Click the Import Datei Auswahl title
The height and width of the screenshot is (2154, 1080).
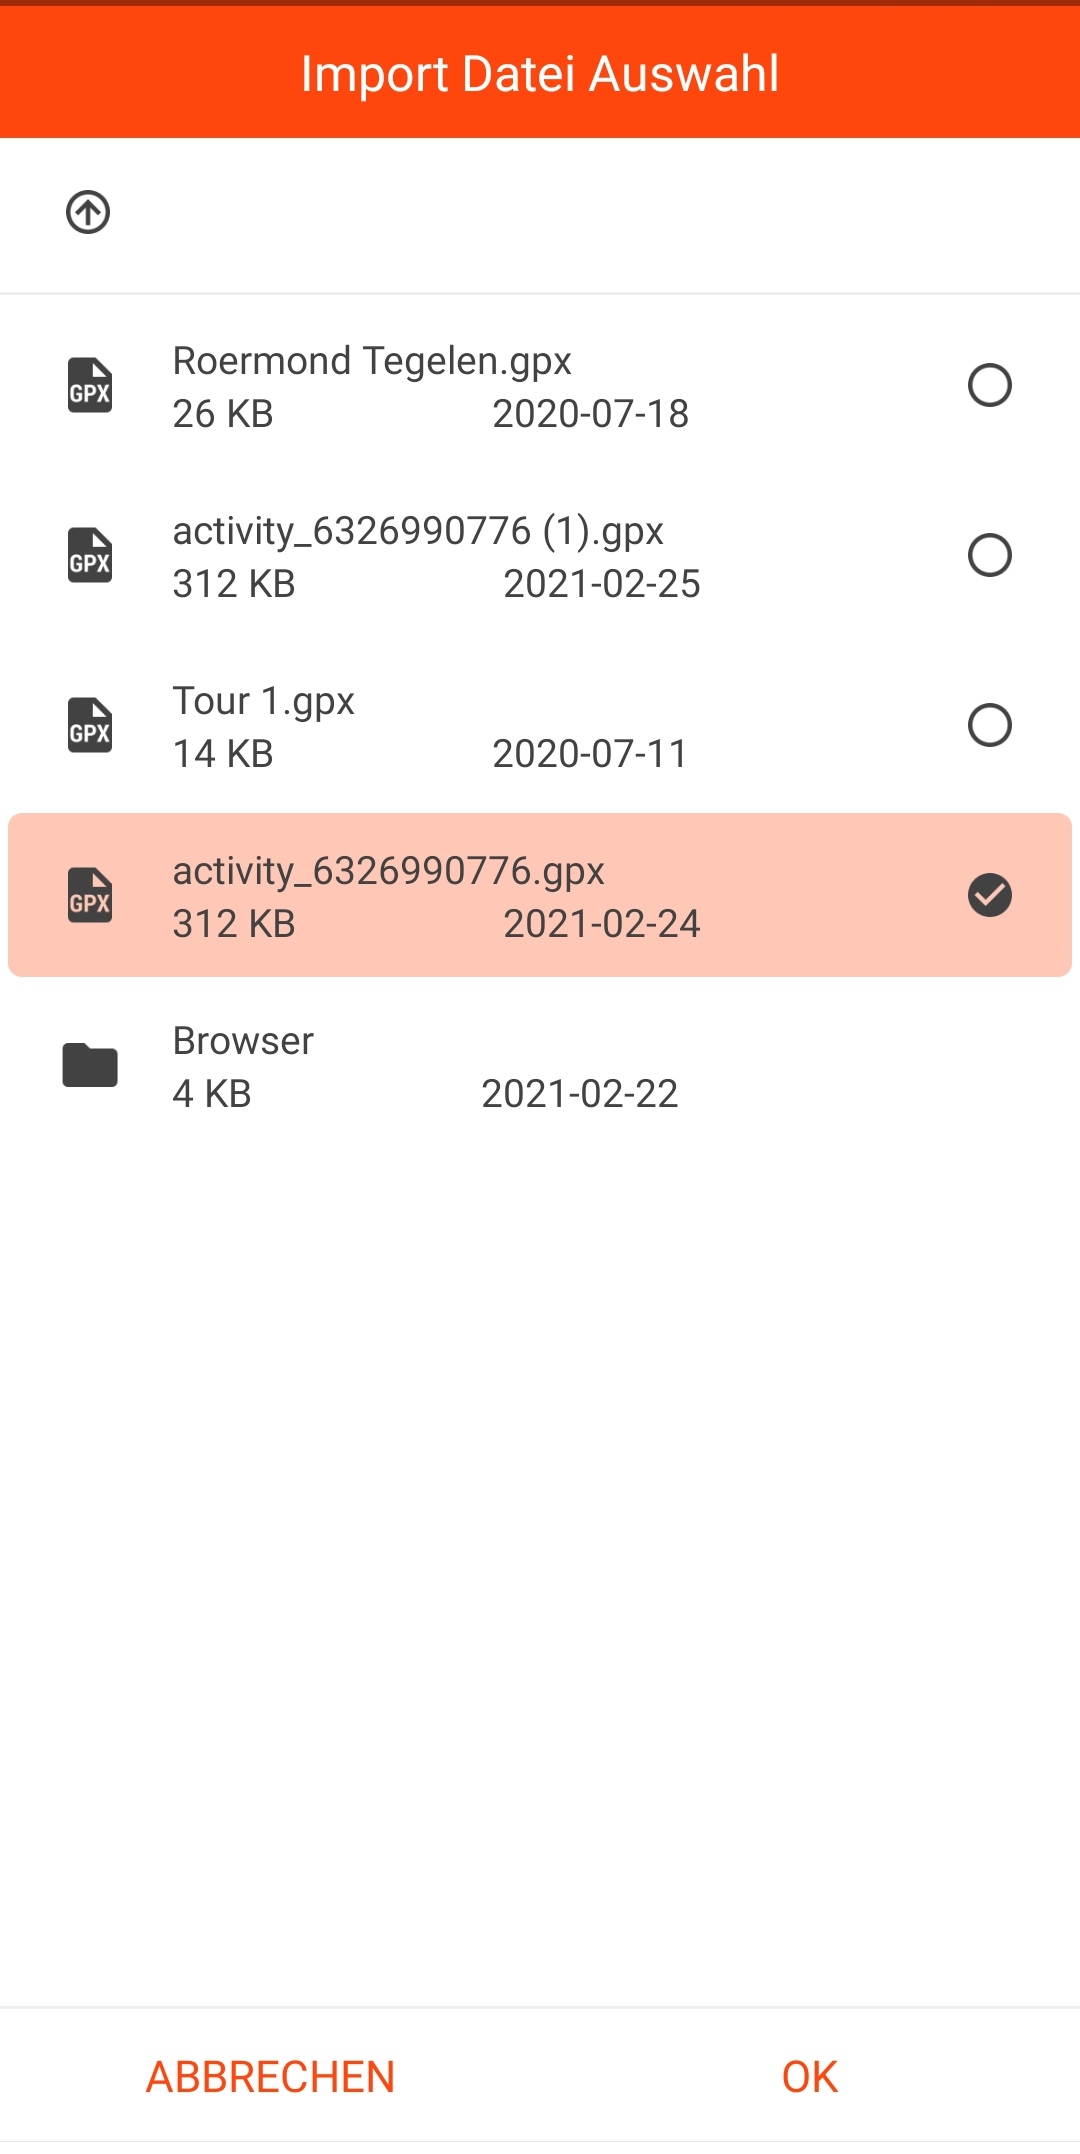pyautogui.click(x=540, y=74)
